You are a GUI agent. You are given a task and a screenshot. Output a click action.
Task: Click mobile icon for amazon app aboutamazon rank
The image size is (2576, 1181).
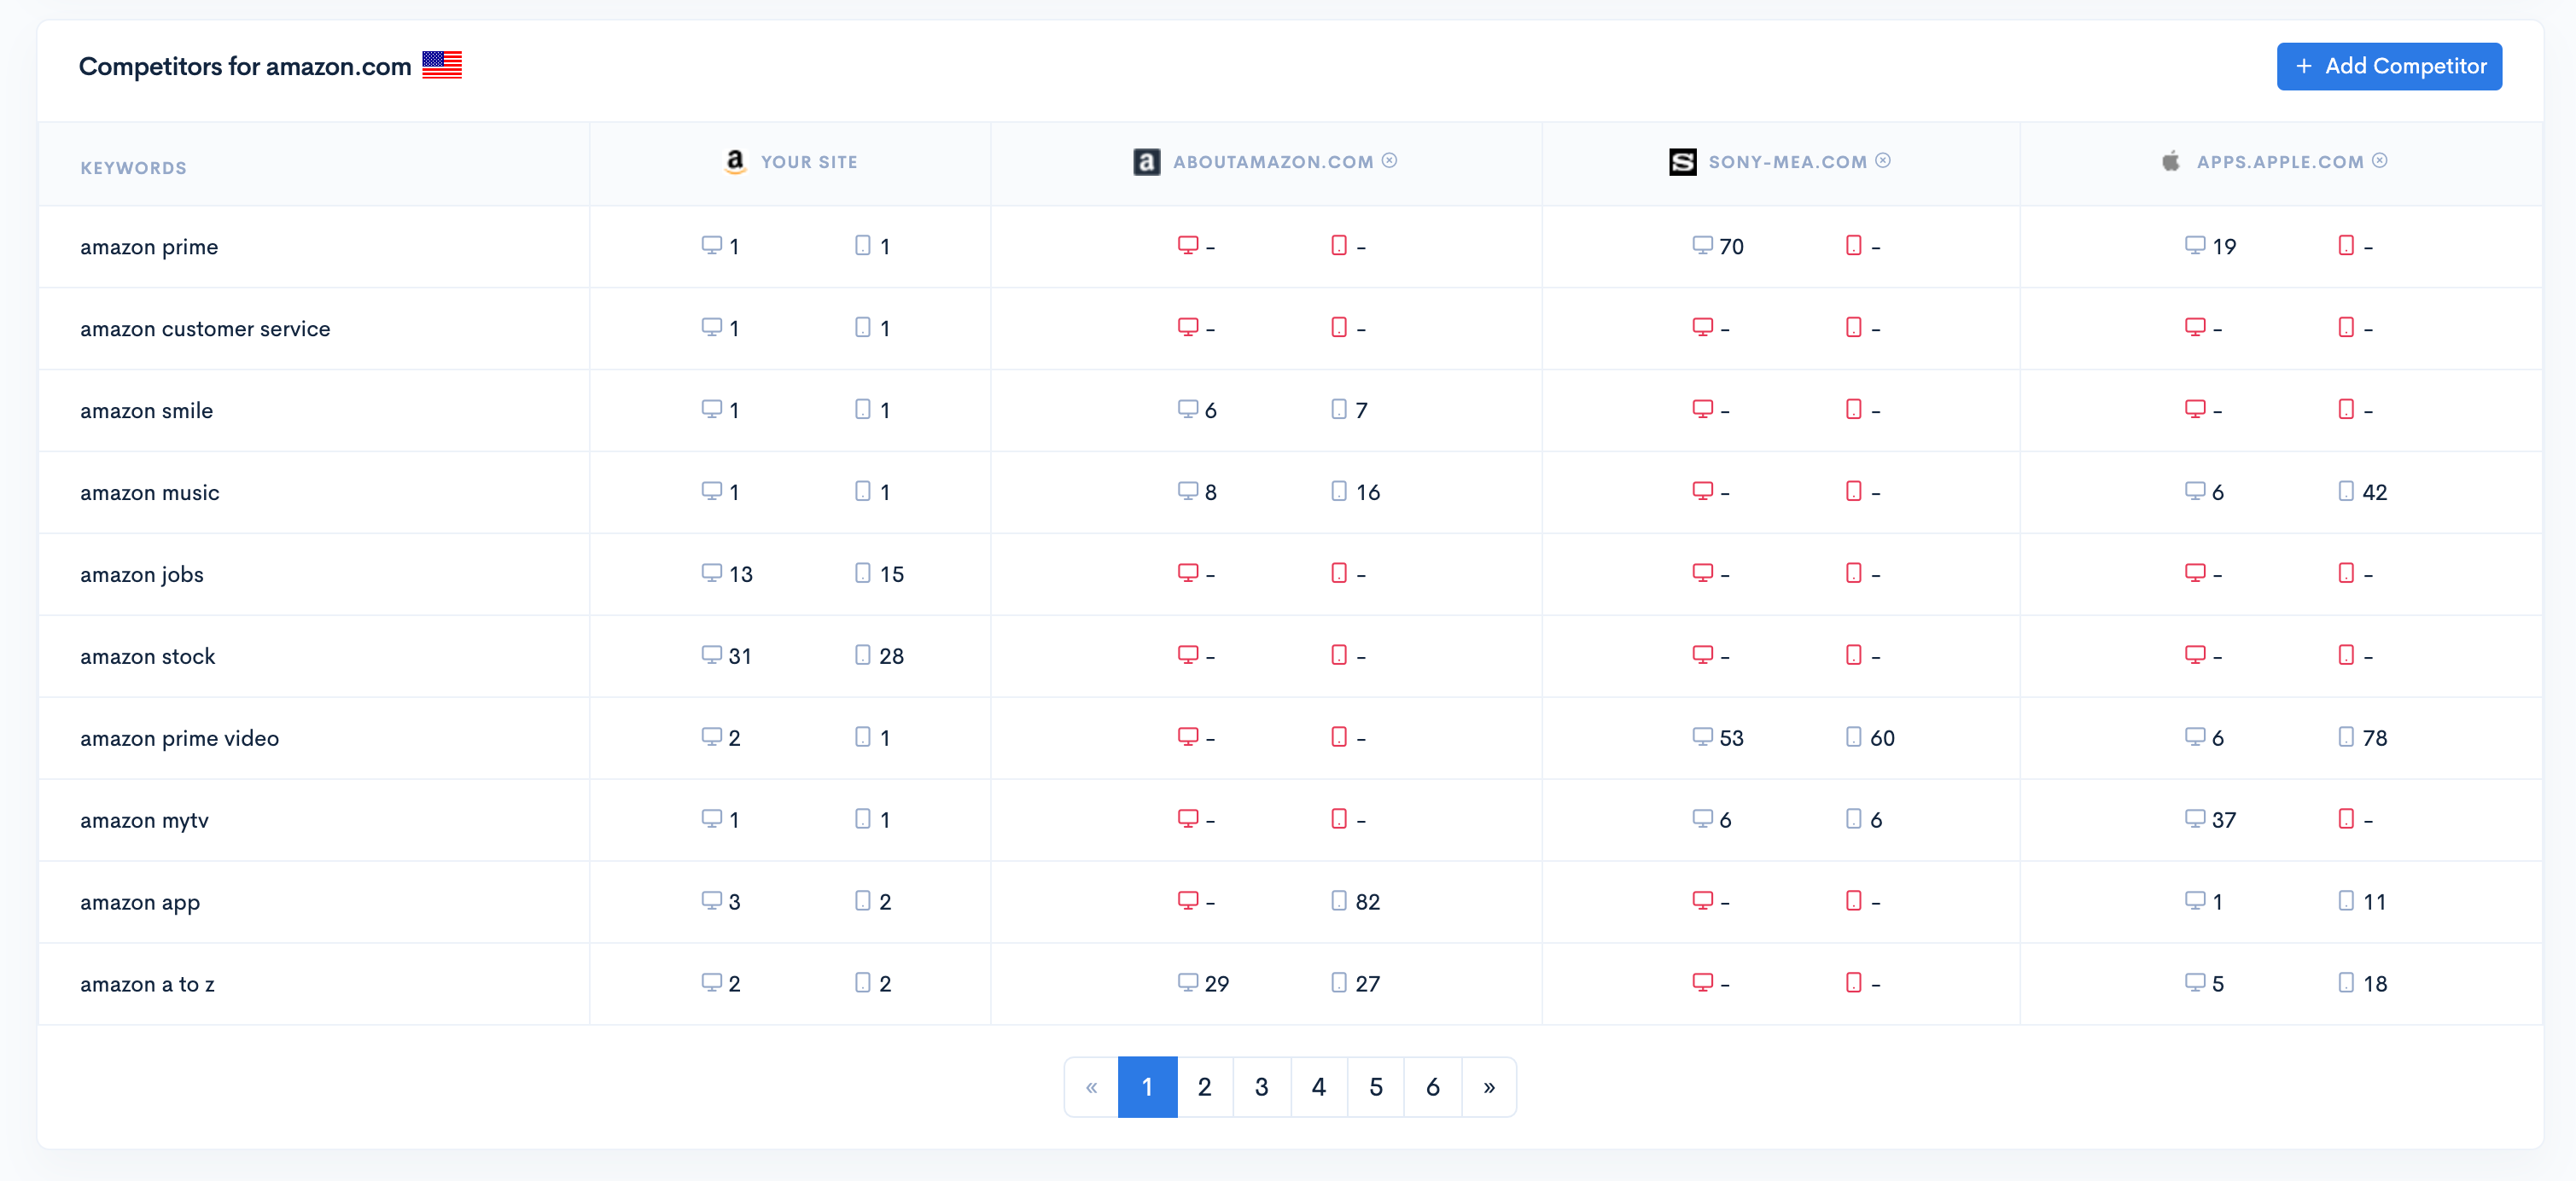click(x=1338, y=901)
